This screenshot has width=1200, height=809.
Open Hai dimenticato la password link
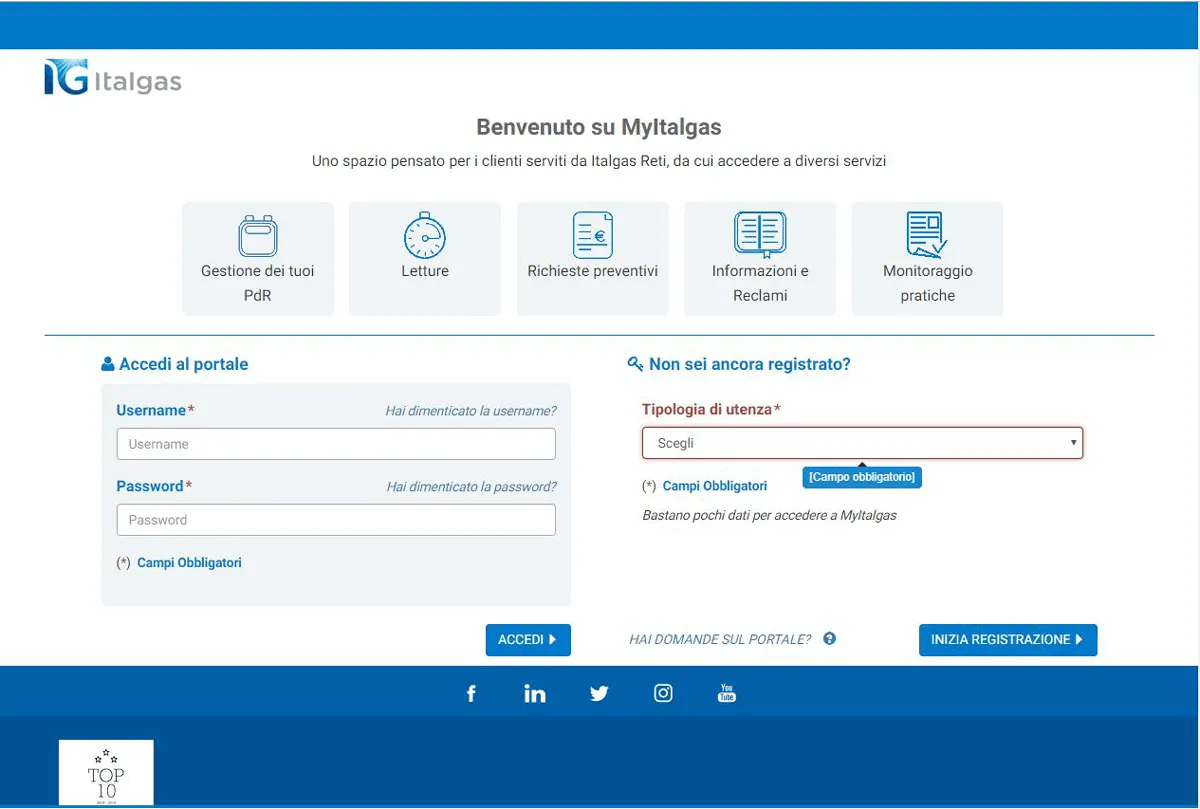472,487
